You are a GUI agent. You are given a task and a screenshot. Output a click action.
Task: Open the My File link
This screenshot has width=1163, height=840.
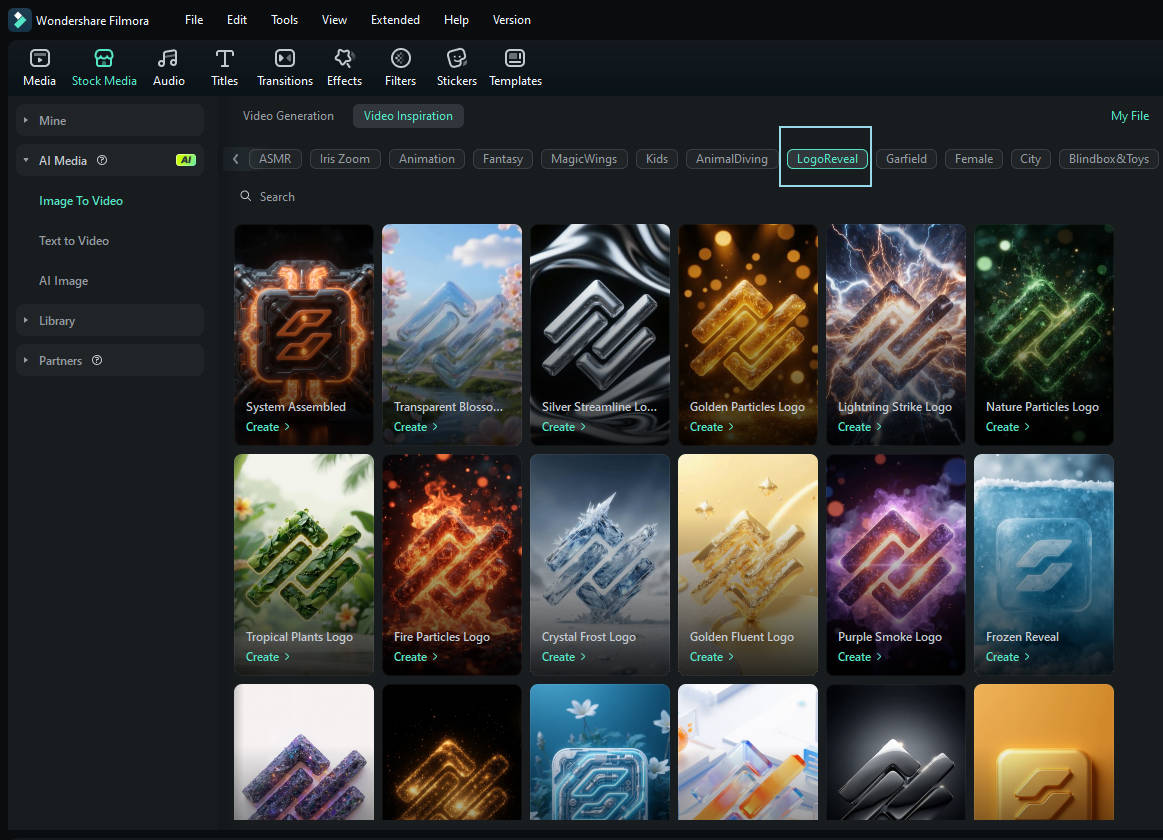coord(1130,116)
